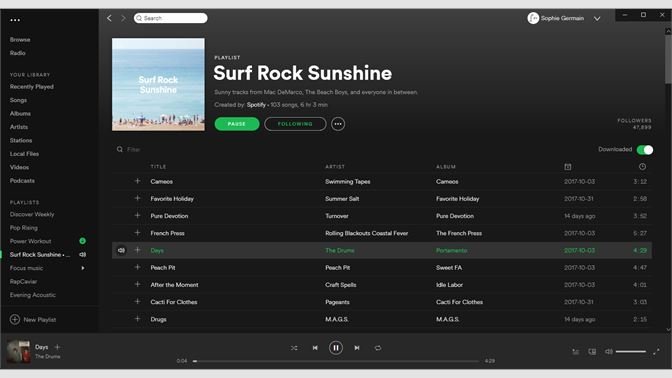The height and width of the screenshot is (378, 672).
Task: Open Local Files in your library
Action: point(24,154)
